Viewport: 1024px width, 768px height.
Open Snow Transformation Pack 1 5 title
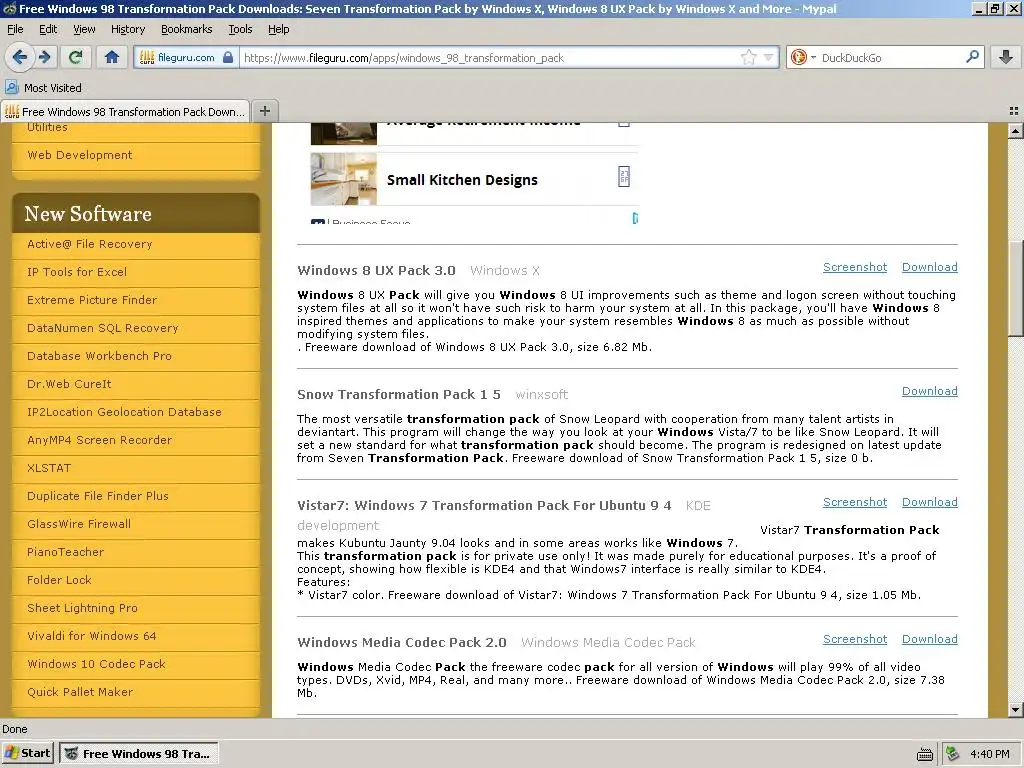(x=398, y=394)
